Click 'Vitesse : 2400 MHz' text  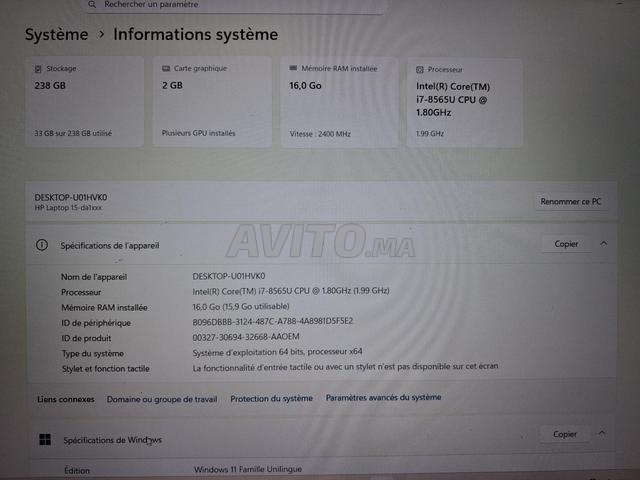point(320,134)
